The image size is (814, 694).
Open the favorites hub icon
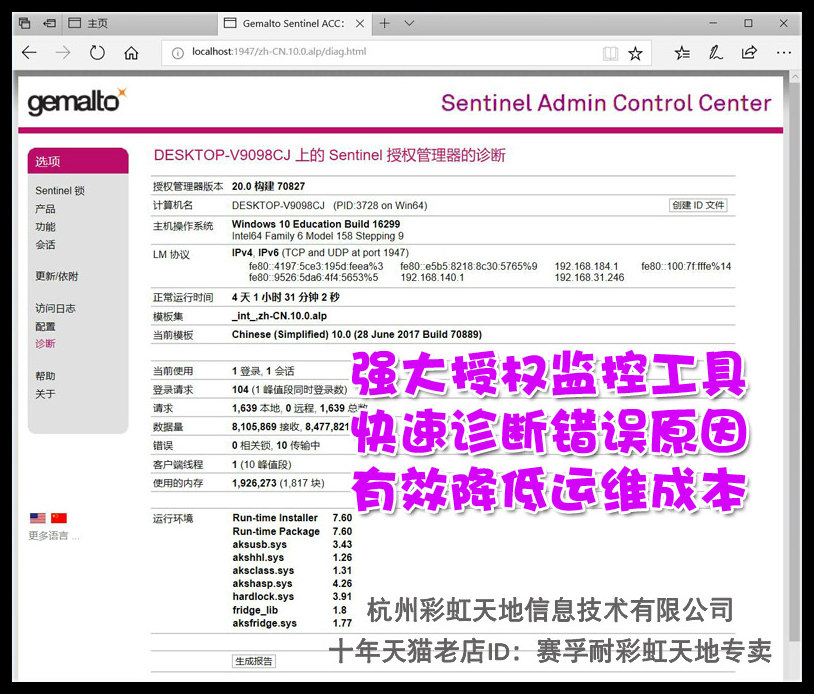(682, 52)
